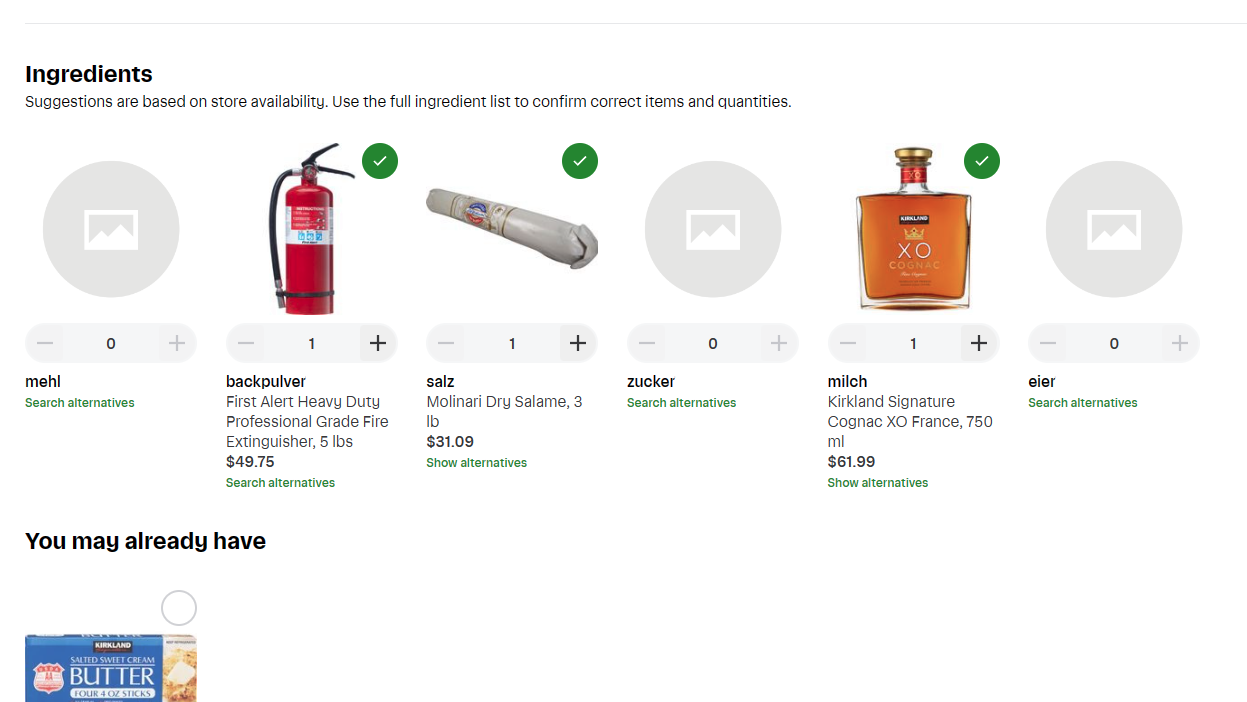This screenshot has width=1247, height=702.
Task: Click the zucker quantity field
Action: pos(712,343)
